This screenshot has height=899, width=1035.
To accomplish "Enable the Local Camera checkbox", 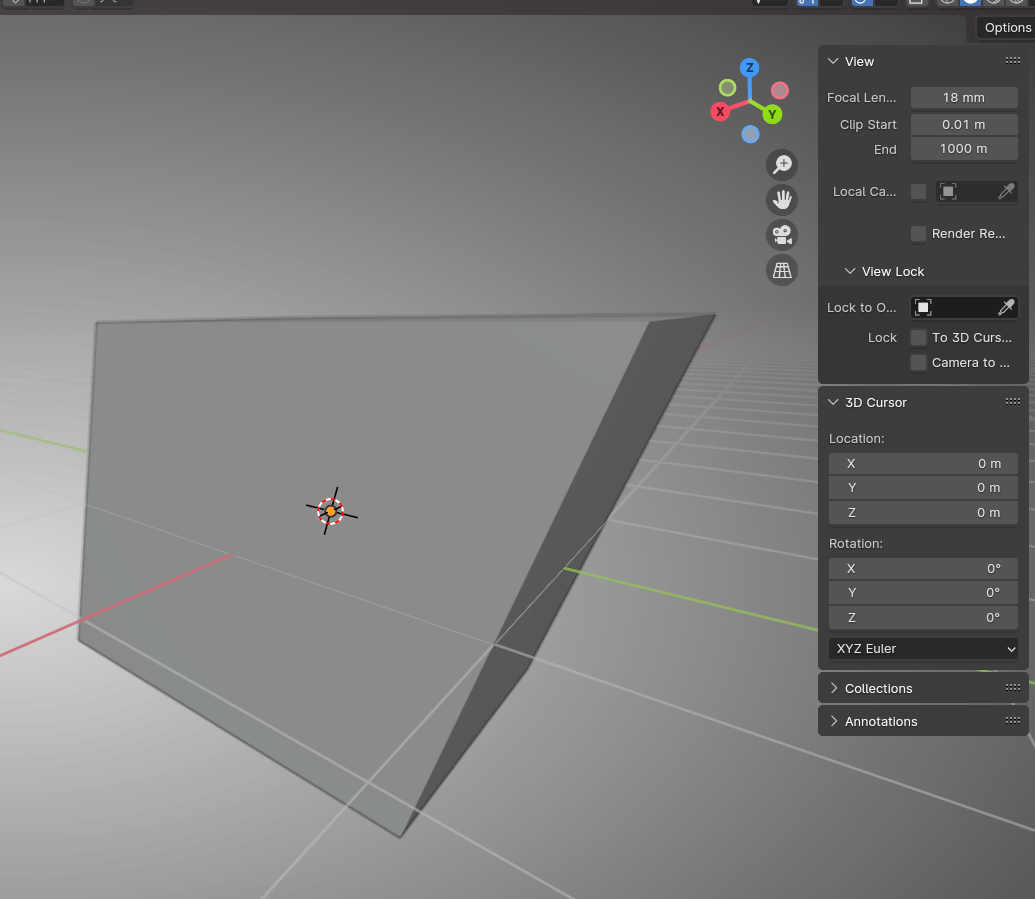I will coord(918,192).
